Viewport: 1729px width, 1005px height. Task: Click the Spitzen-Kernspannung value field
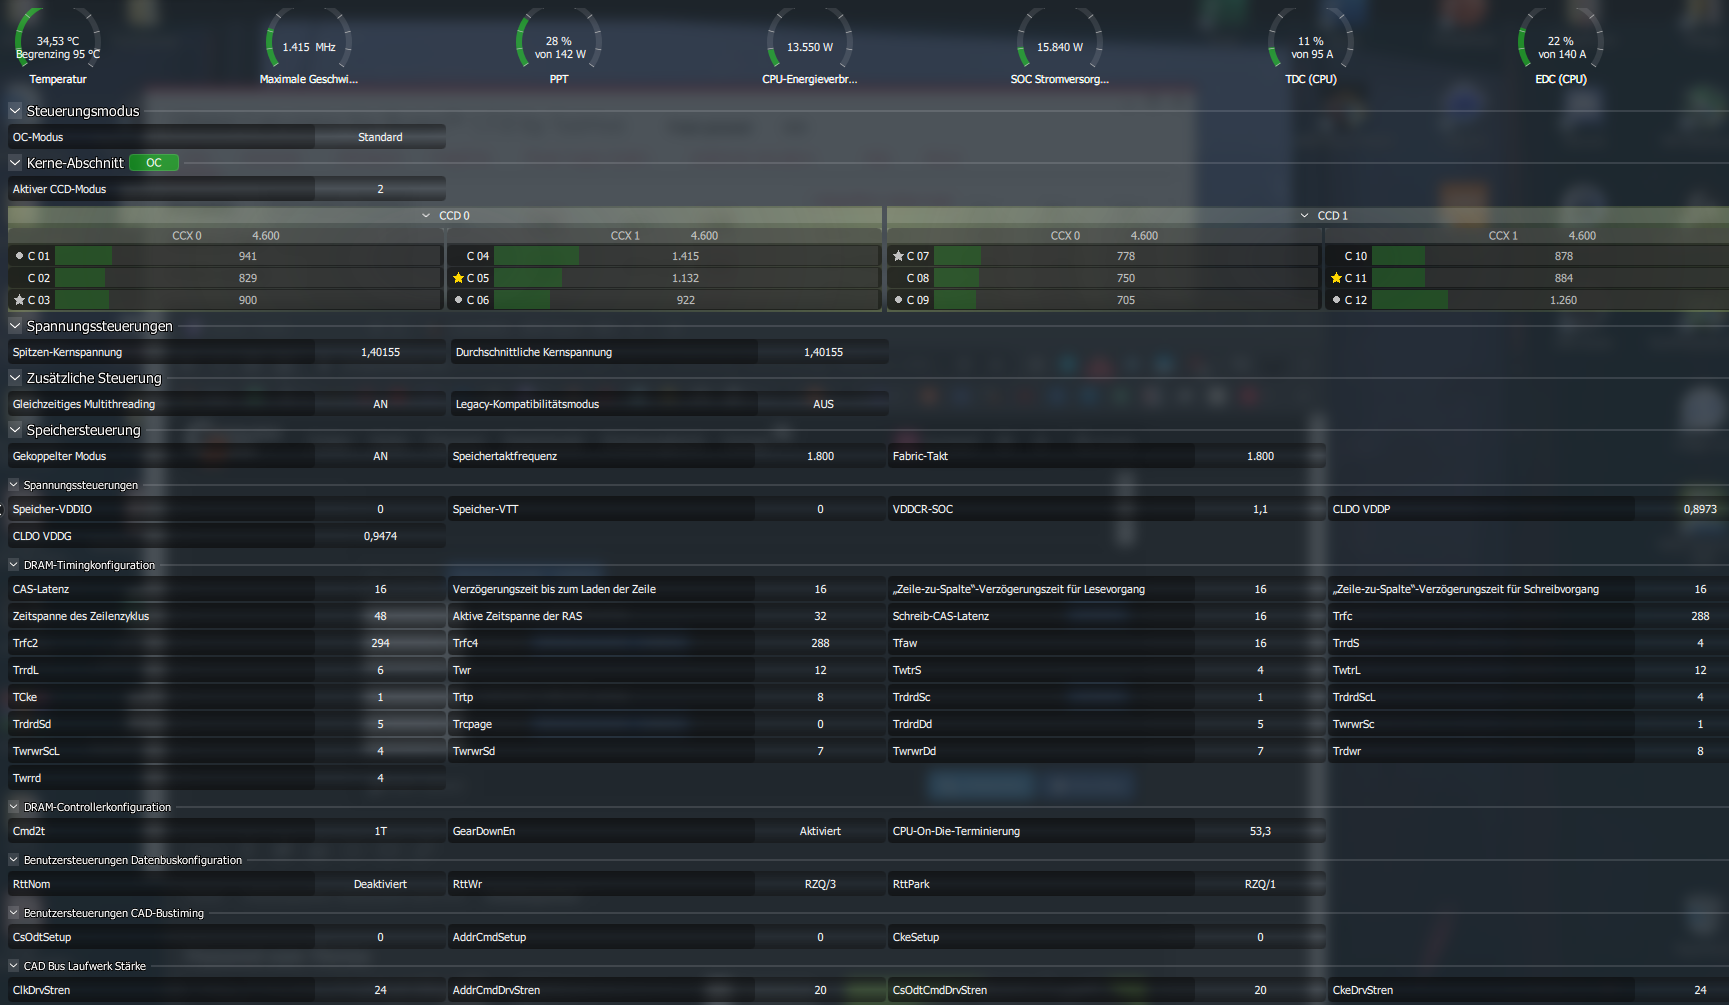pyautogui.click(x=380, y=352)
